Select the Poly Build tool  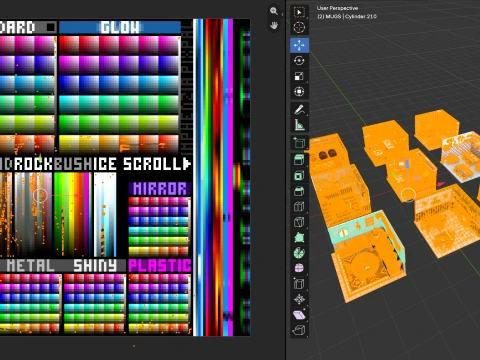(299, 237)
